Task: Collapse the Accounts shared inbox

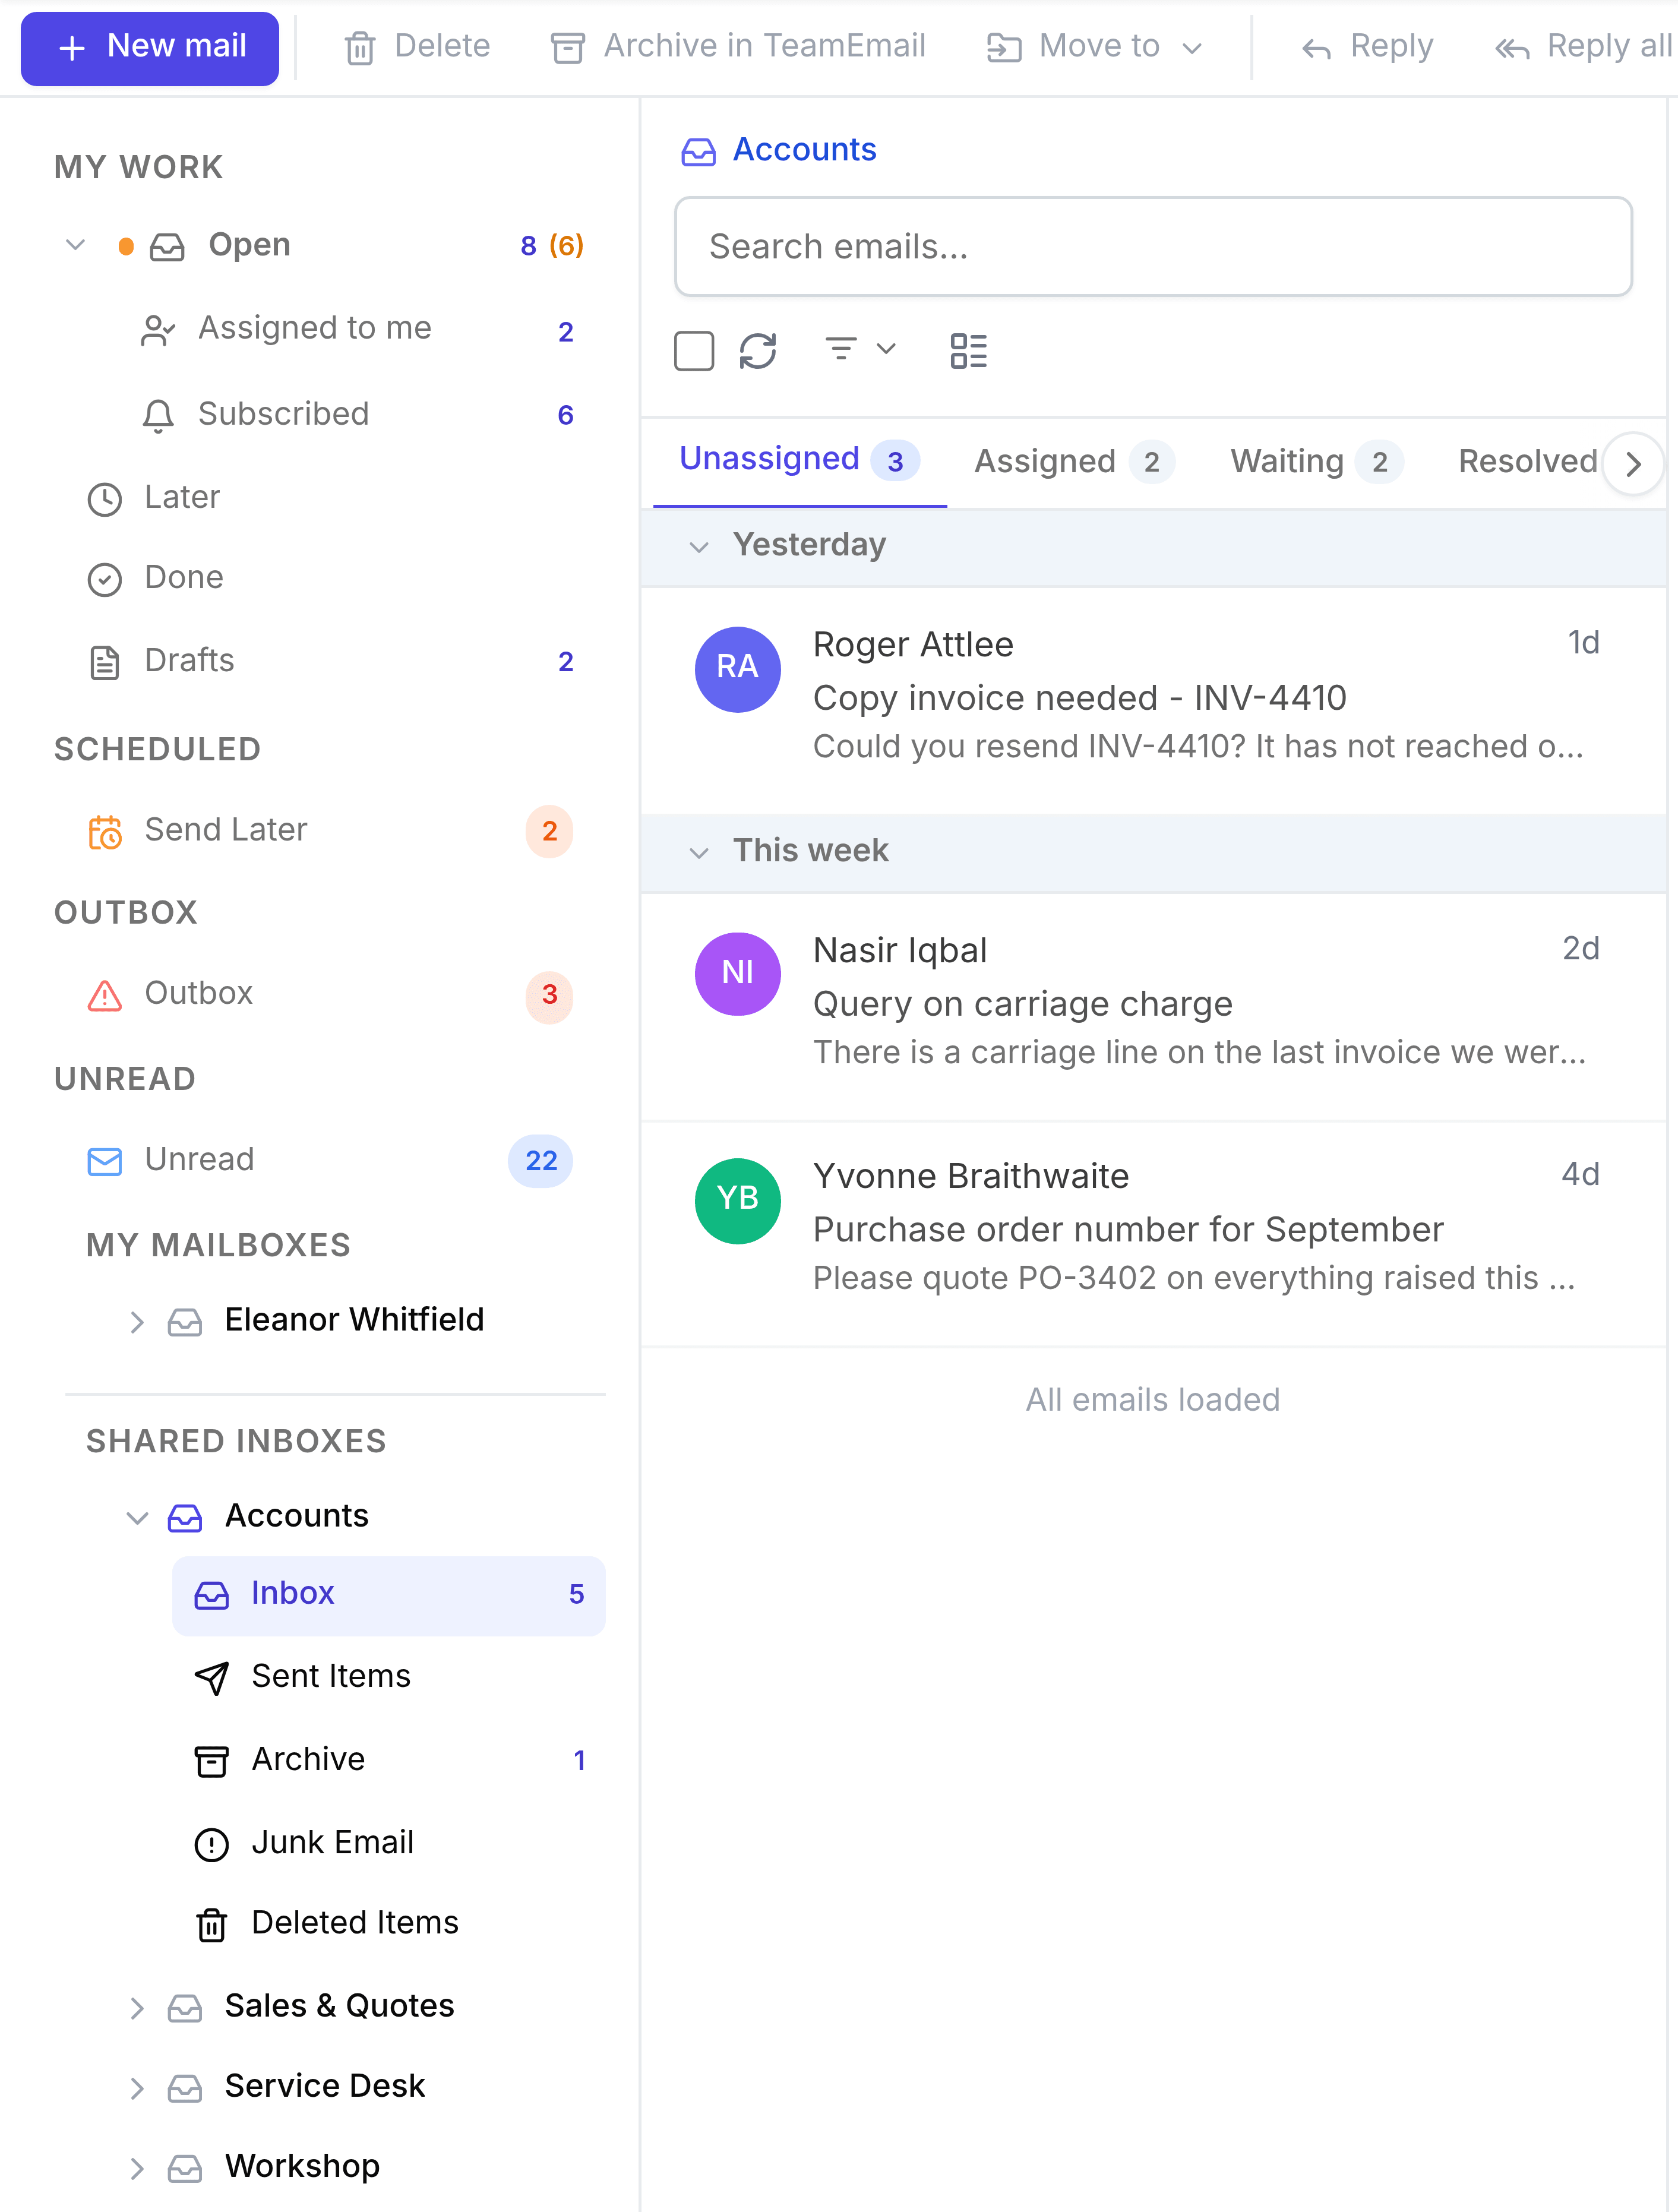Action: tap(137, 1517)
